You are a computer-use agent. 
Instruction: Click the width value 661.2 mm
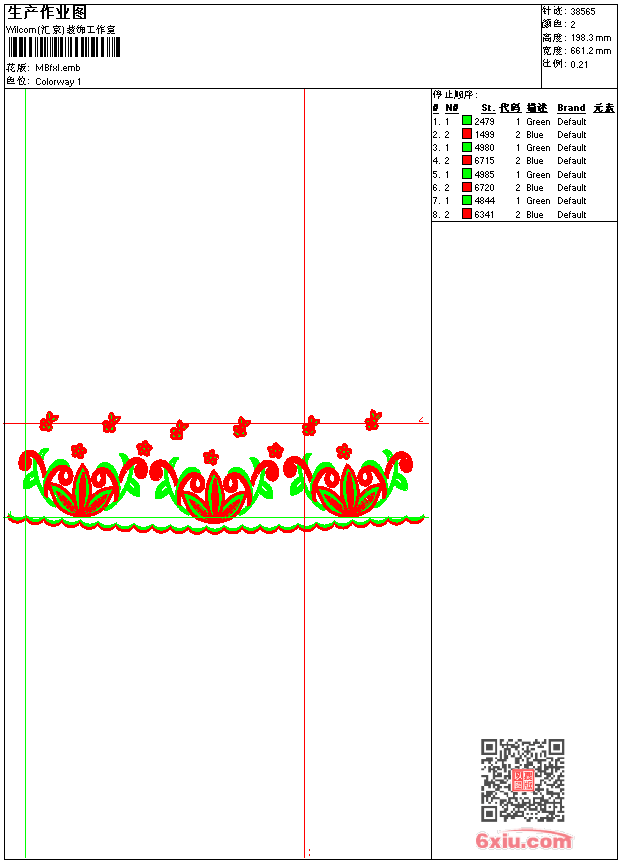coord(590,51)
